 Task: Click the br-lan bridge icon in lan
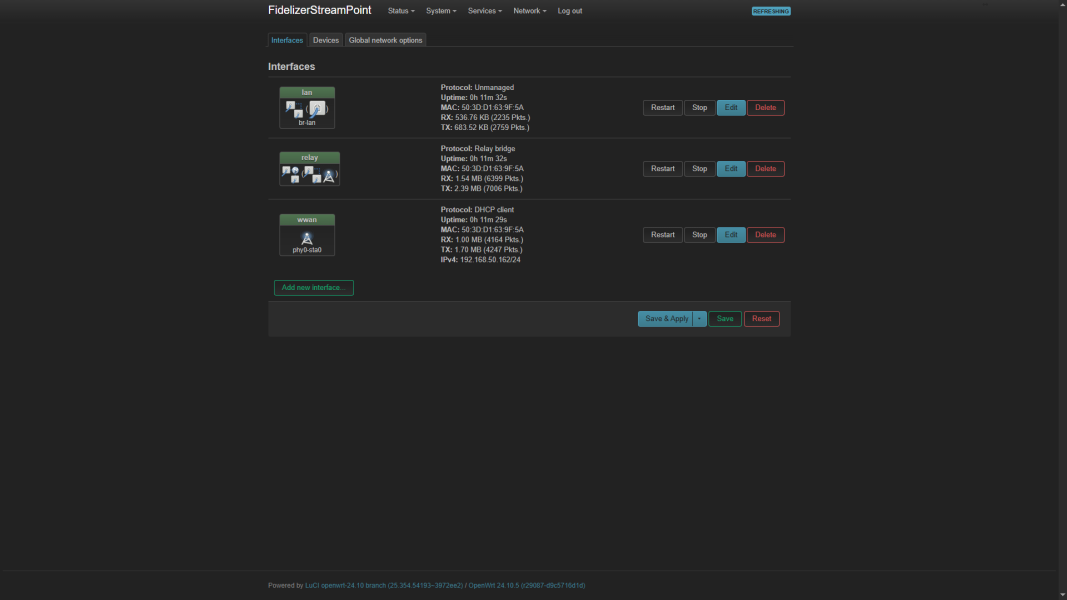point(293,109)
